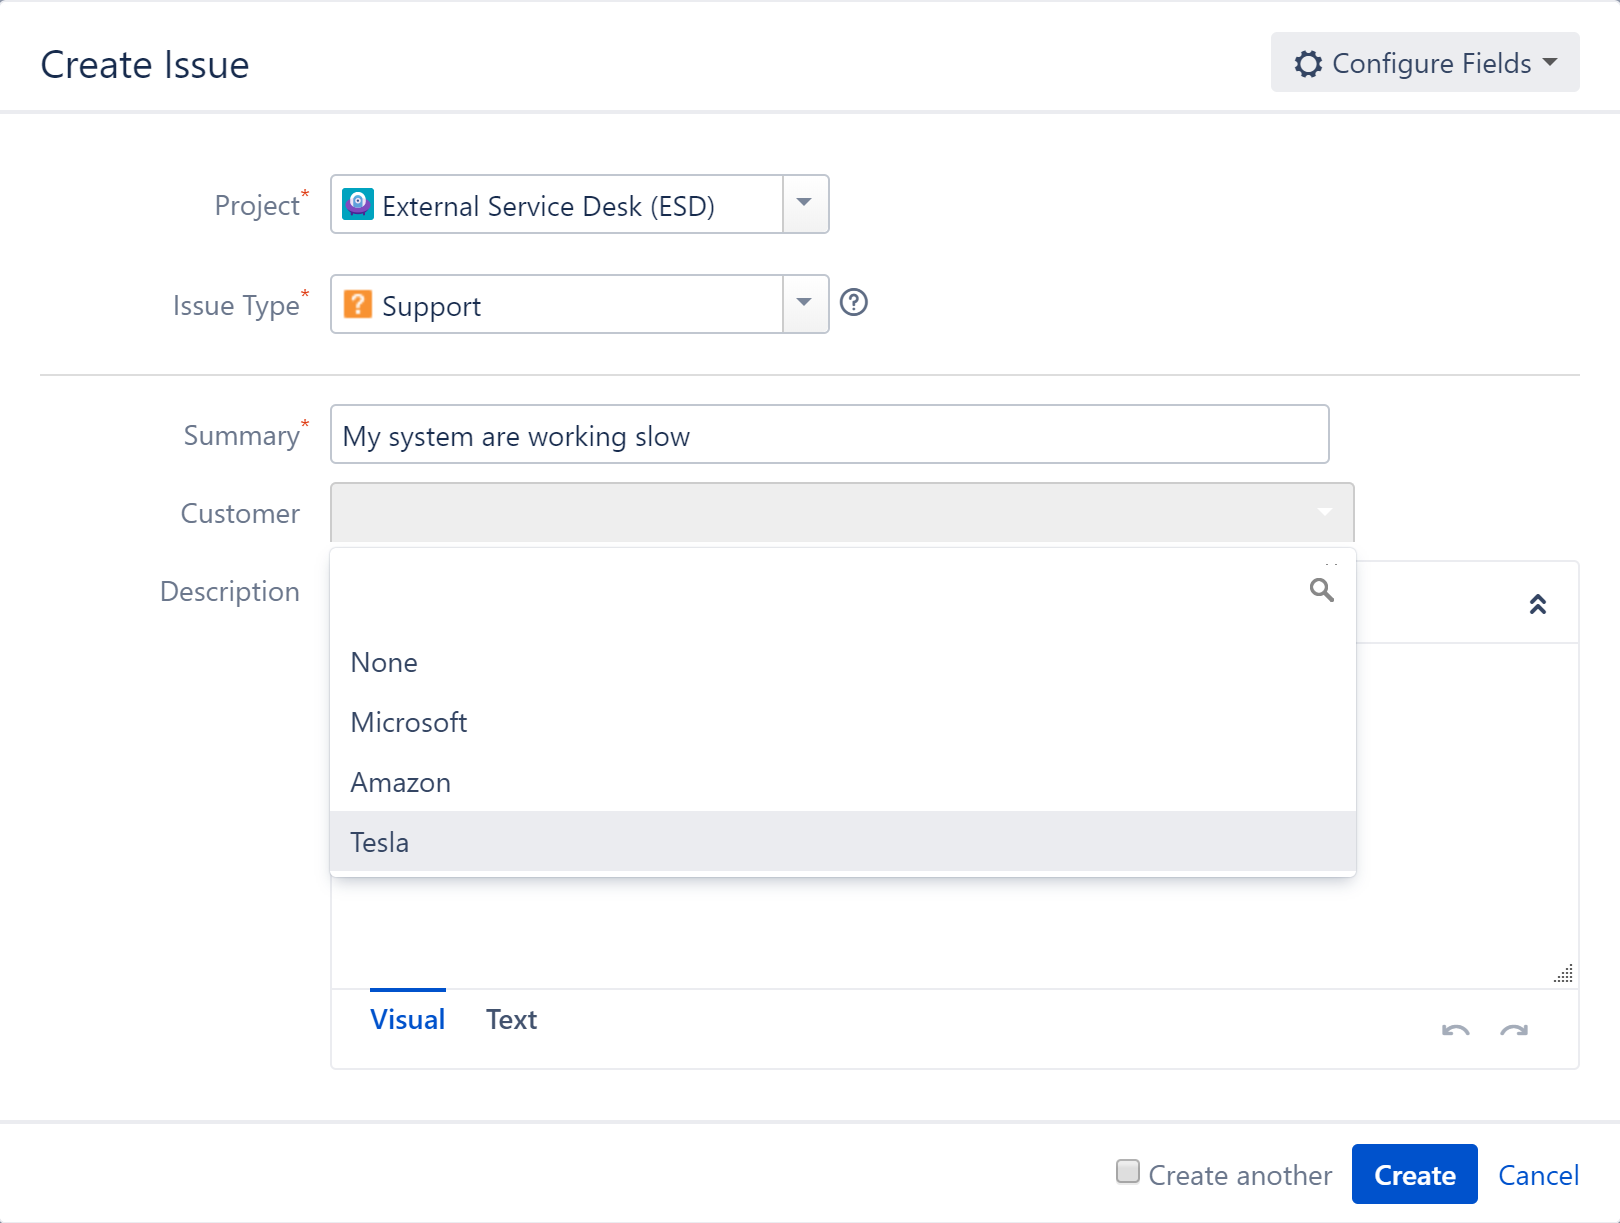Check the Create another checkbox
This screenshot has width=1620, height=1223.
click(1127, 1172)
